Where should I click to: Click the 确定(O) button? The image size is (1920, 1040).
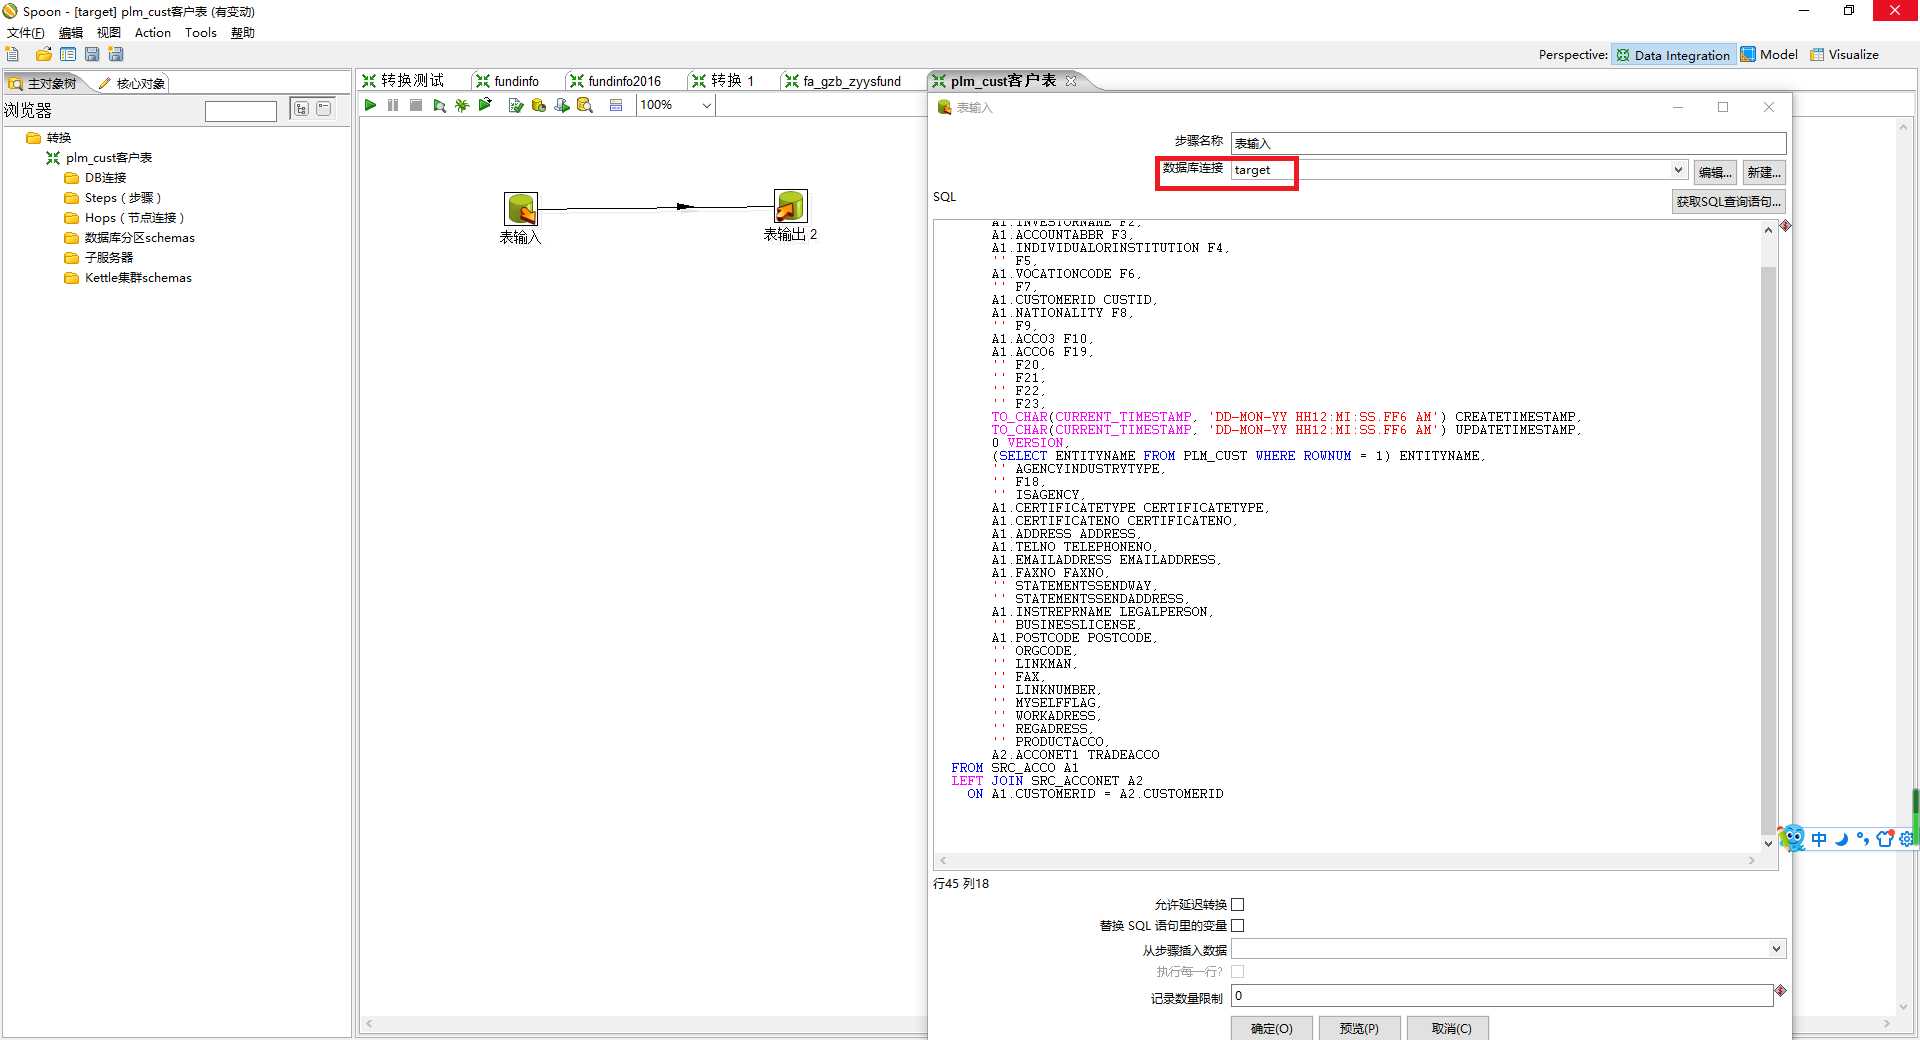pos(1271,1028)
